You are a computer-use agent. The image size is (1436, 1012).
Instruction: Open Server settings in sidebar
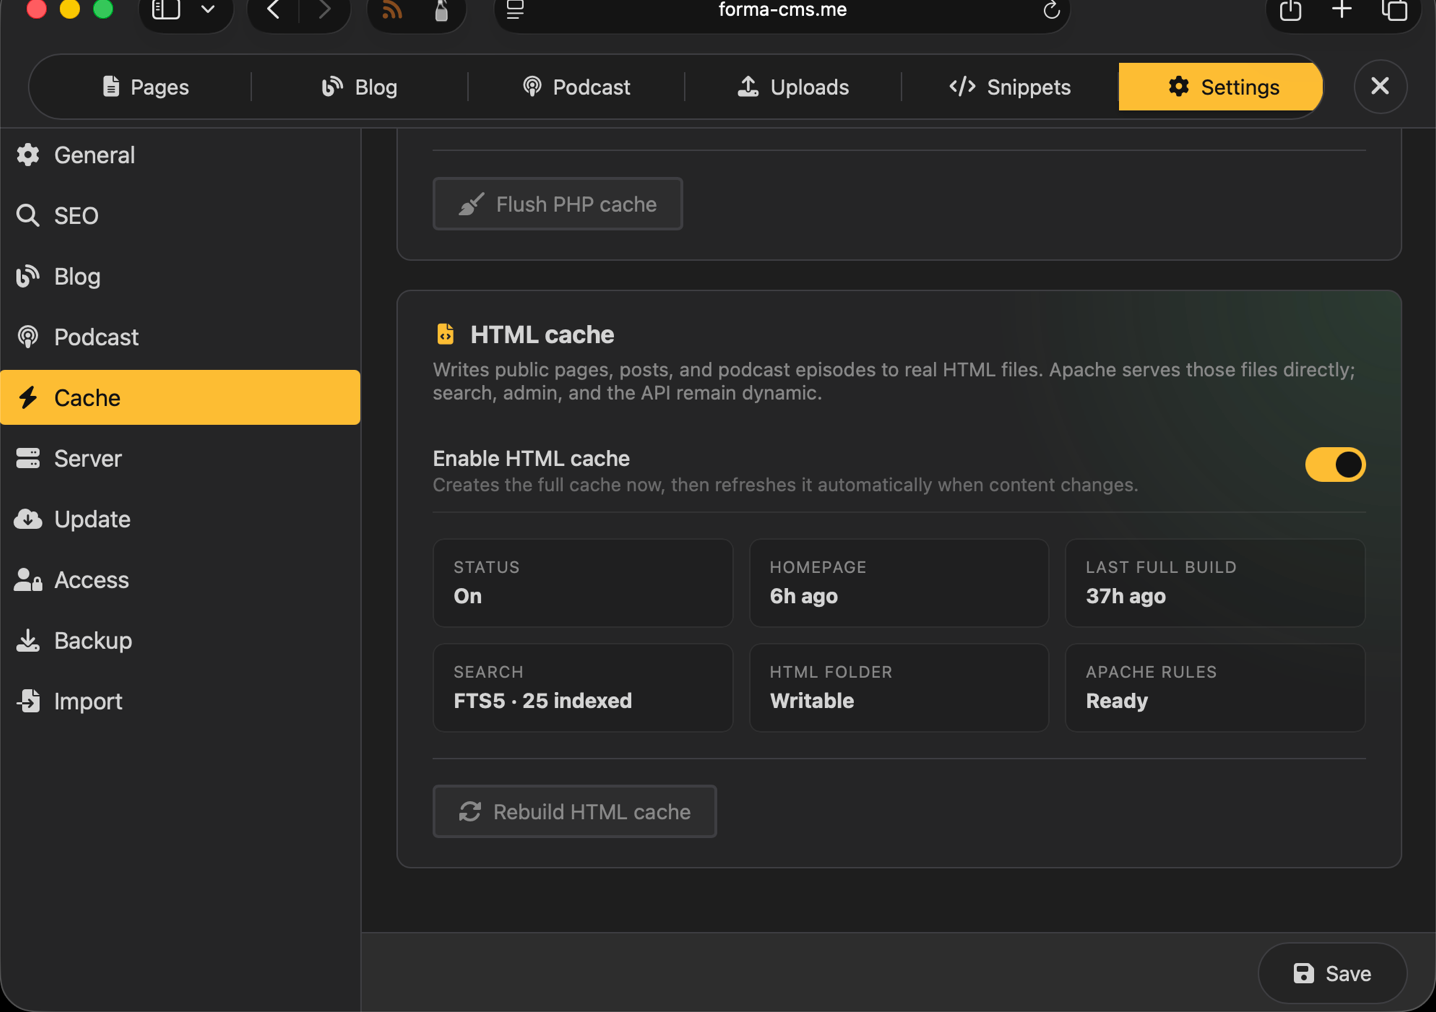[x=180, y=458]
